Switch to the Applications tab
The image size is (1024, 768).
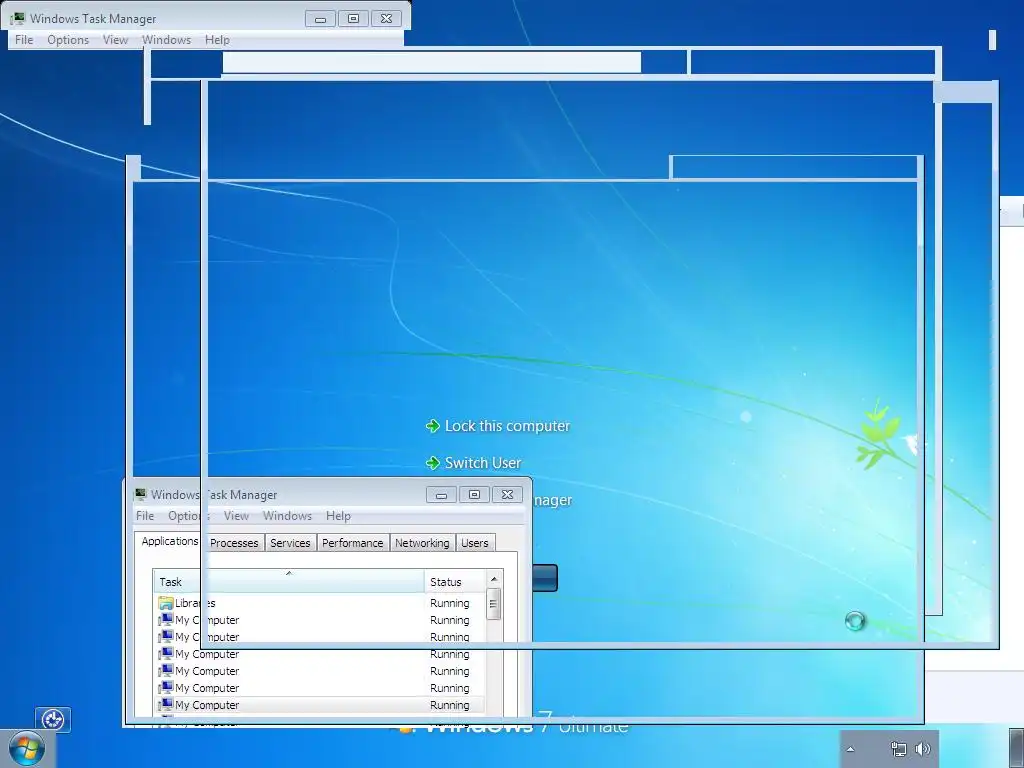click(170, 541)
